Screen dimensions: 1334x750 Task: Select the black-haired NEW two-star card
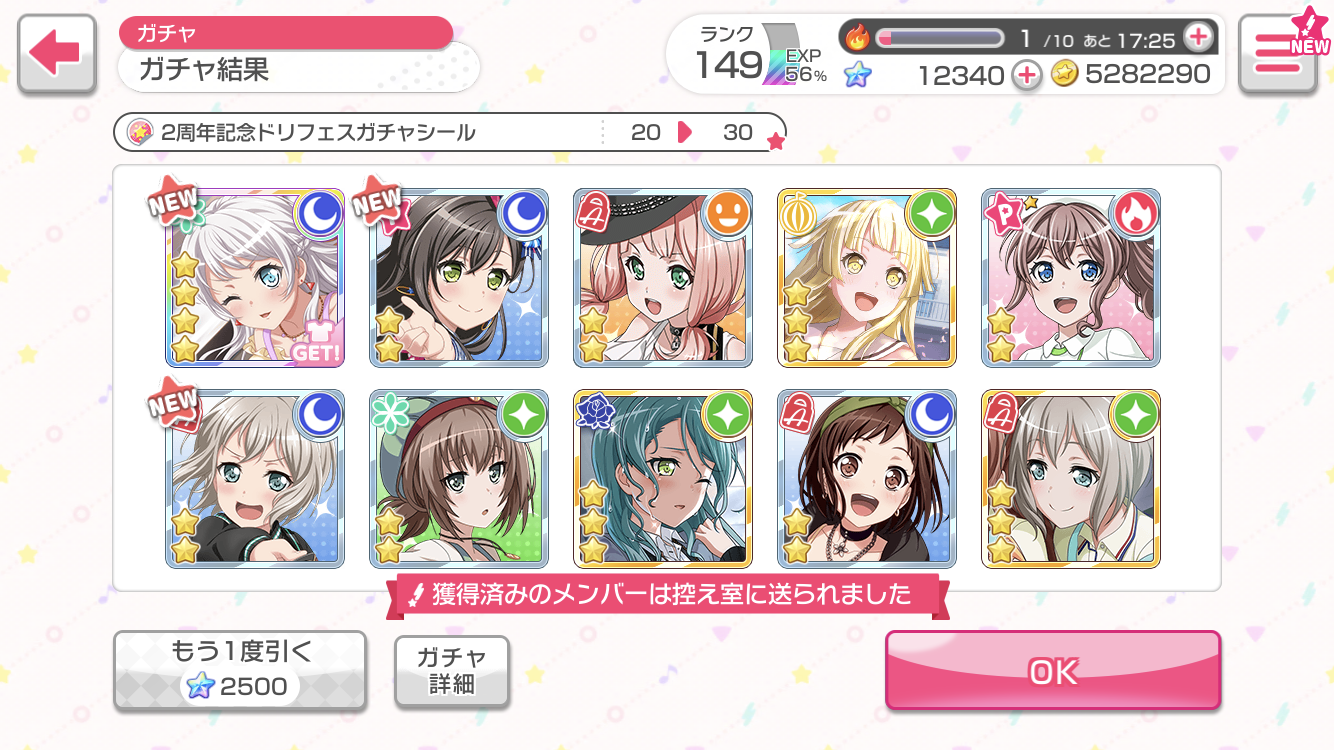pyautogui.click(x=459, y=277)
